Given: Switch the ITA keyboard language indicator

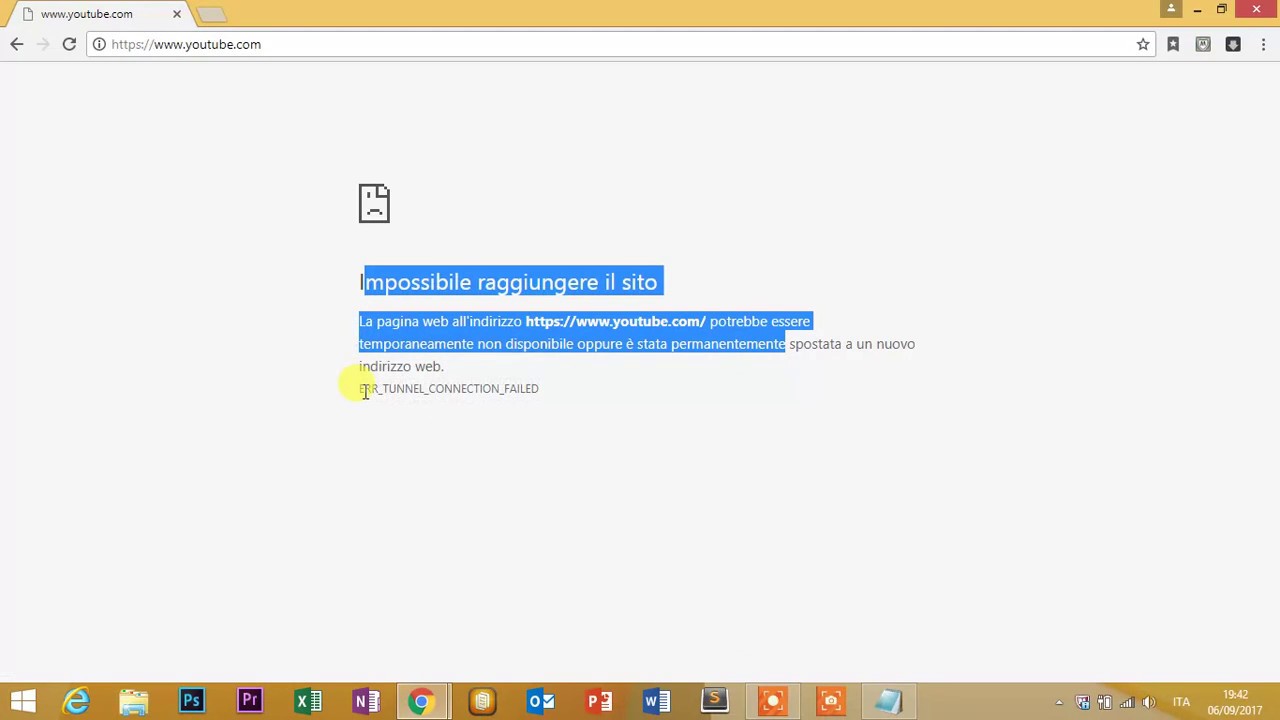Looking at the screenshot, I should [x=1181, y=702].
